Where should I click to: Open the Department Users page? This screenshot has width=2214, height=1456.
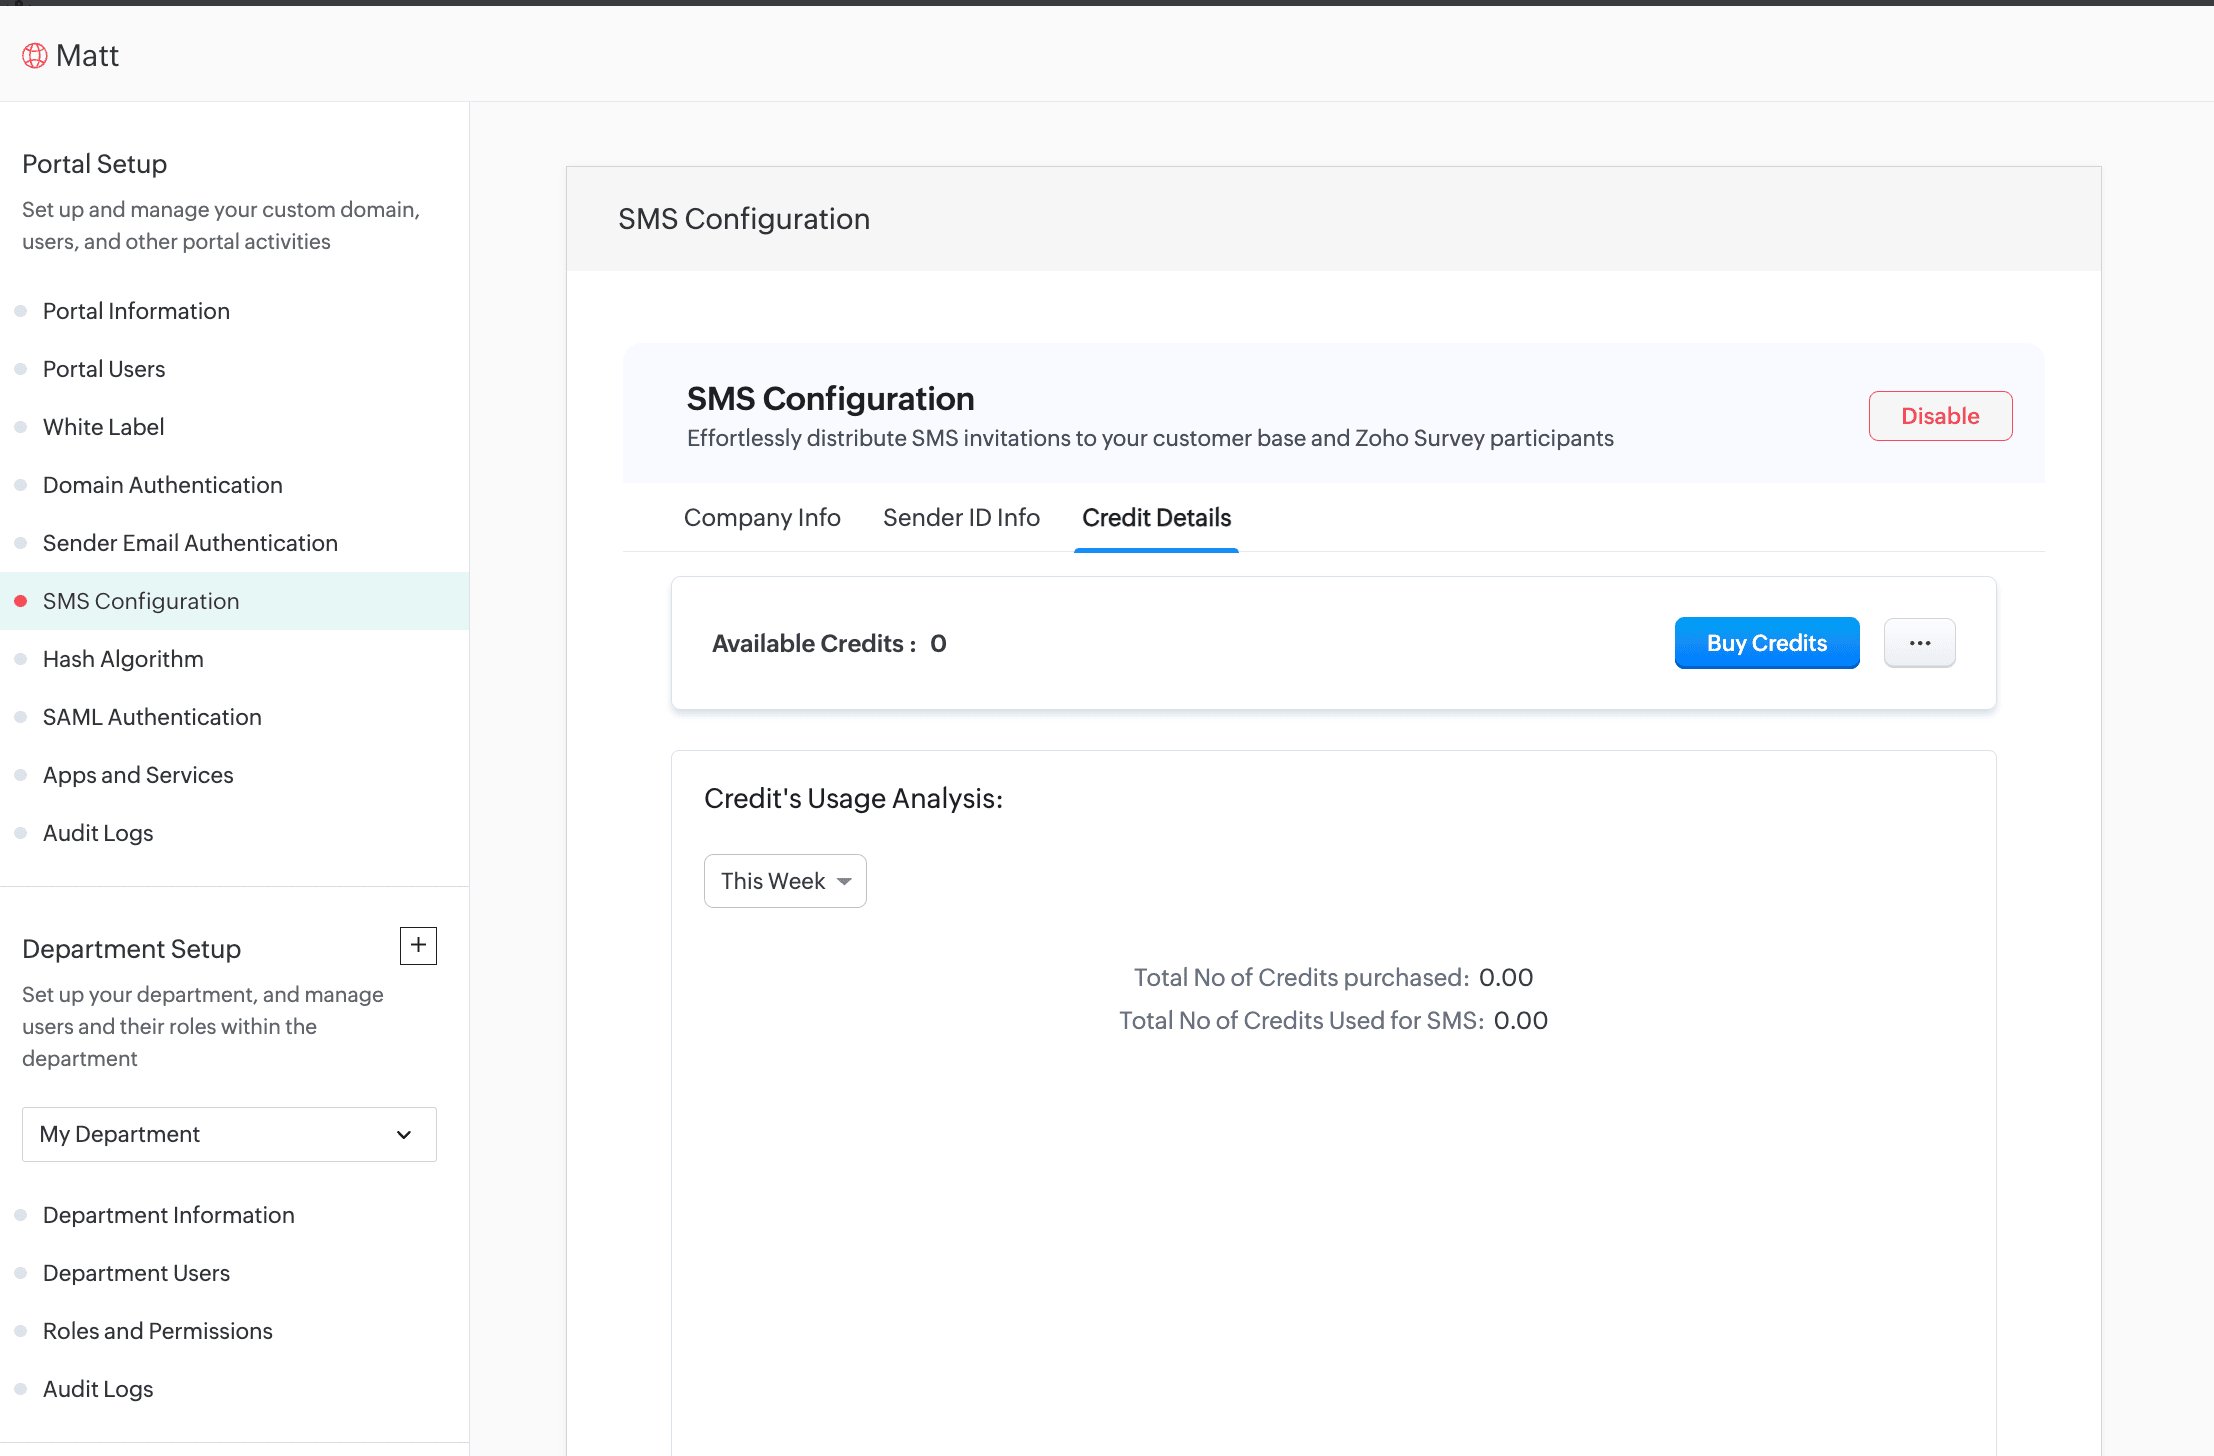136,1273
